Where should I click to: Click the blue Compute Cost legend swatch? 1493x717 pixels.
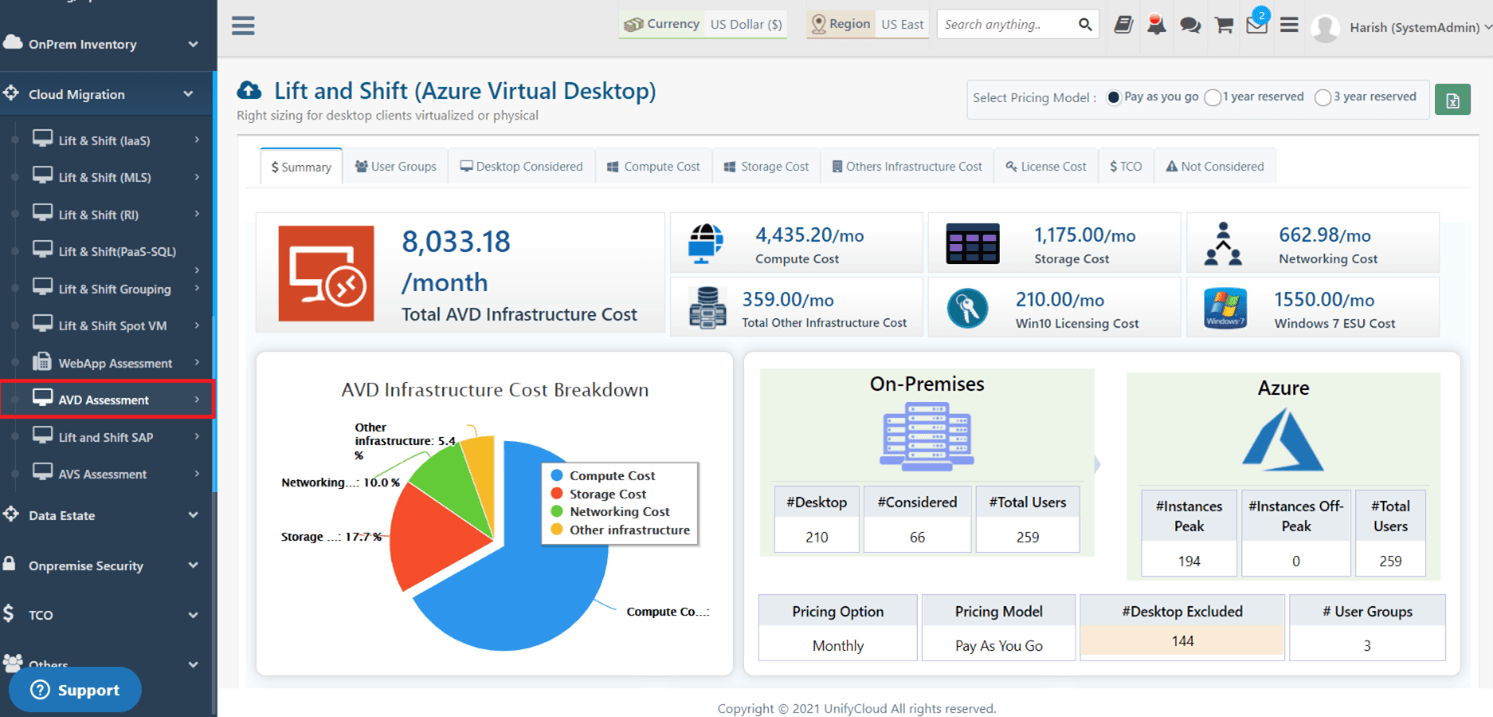coord(557,476)
